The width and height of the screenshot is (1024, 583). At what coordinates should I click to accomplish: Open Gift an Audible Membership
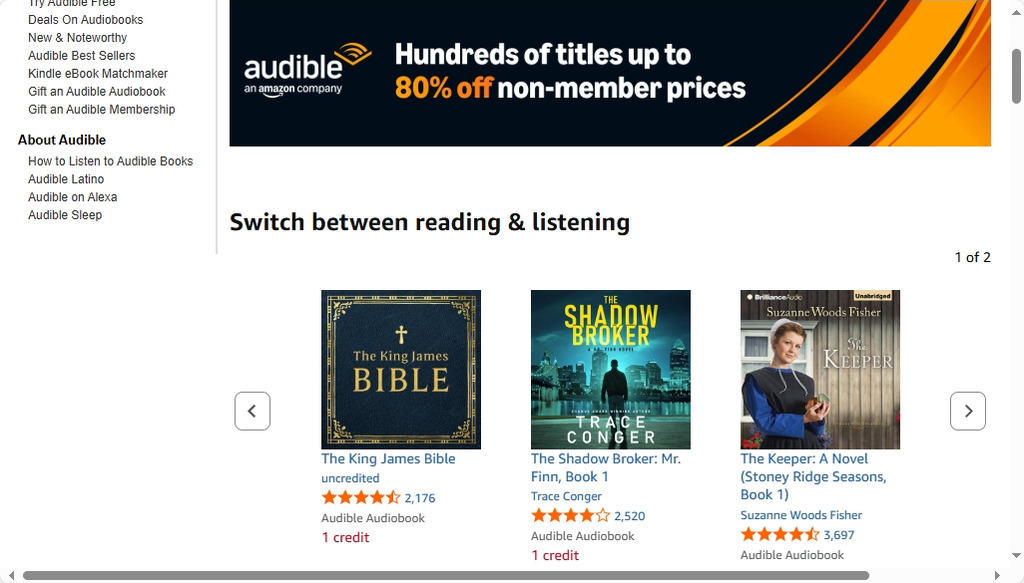tap(101, 110)
